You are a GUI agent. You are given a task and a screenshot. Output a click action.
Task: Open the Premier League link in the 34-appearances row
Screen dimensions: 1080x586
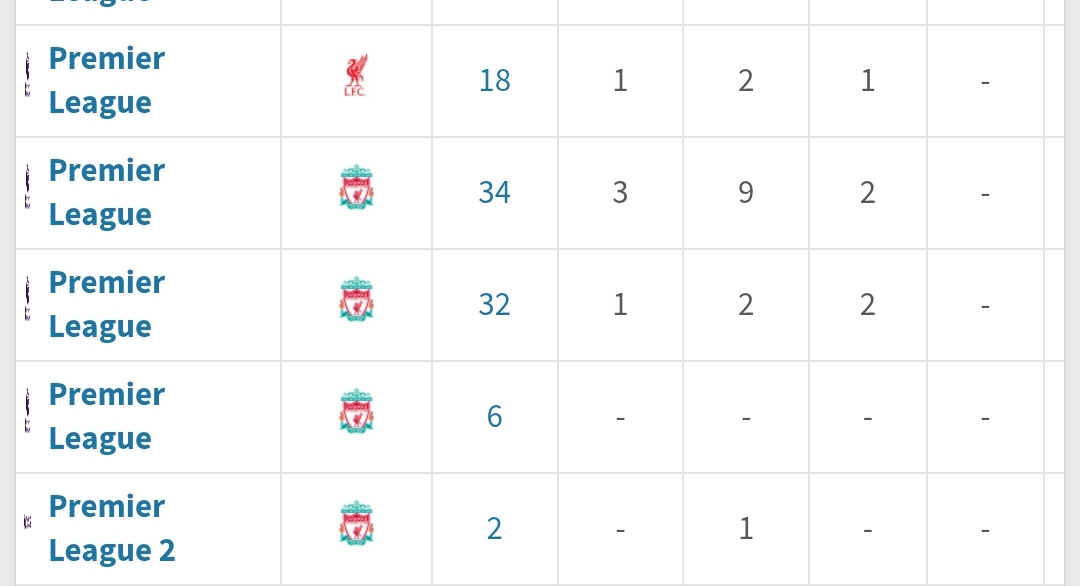point(106,192)
